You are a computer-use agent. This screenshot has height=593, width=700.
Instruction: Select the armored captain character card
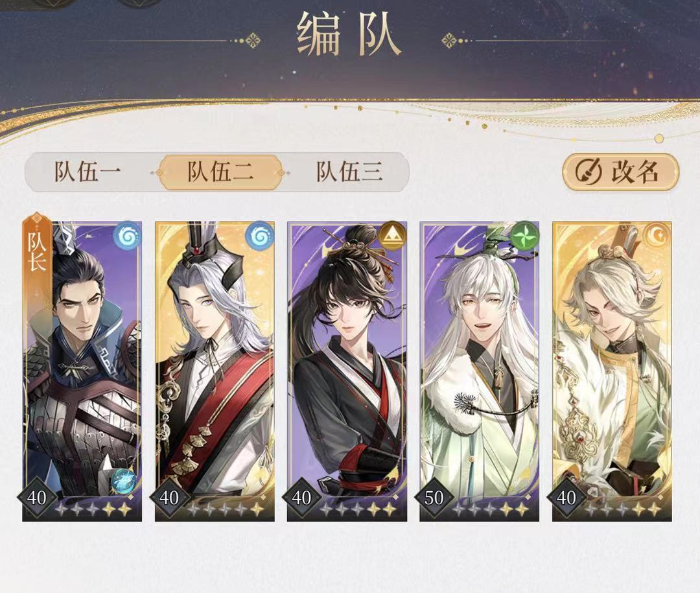point(82,371)
